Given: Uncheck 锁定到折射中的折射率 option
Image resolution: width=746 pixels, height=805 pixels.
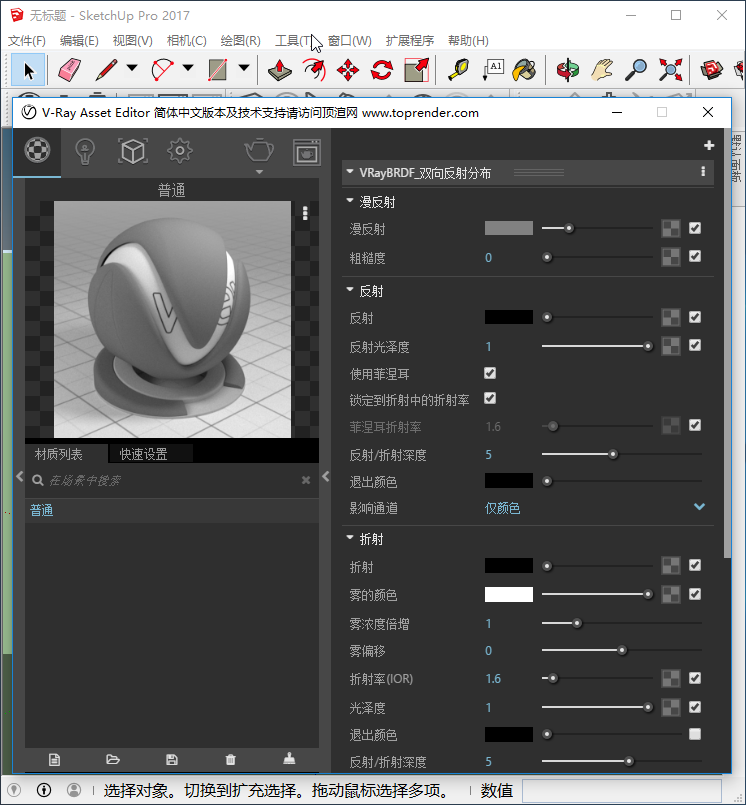Looking at the screenshot, I should (490, 398).
